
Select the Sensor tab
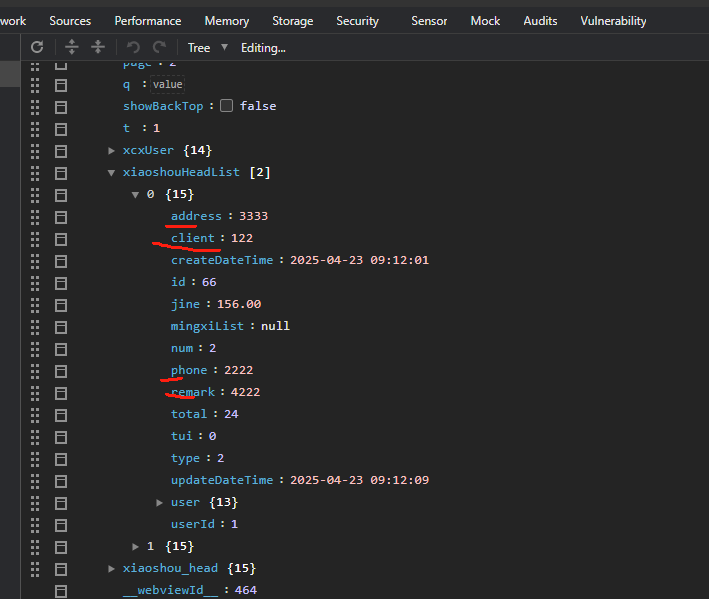pyautogui.click(x=429, y=21)
